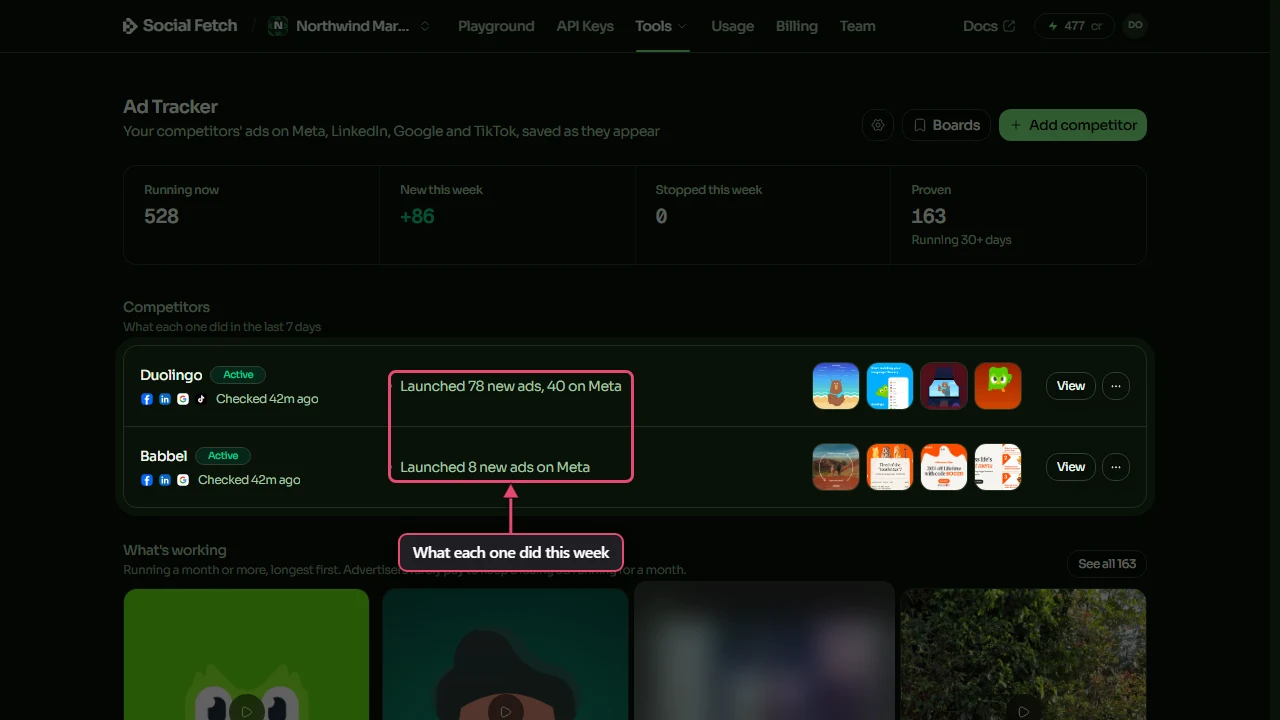Click the TikTok icon under Duolingo
Image resolution: width=1280 pixels, height=720 pixels.
pos(201,399)
